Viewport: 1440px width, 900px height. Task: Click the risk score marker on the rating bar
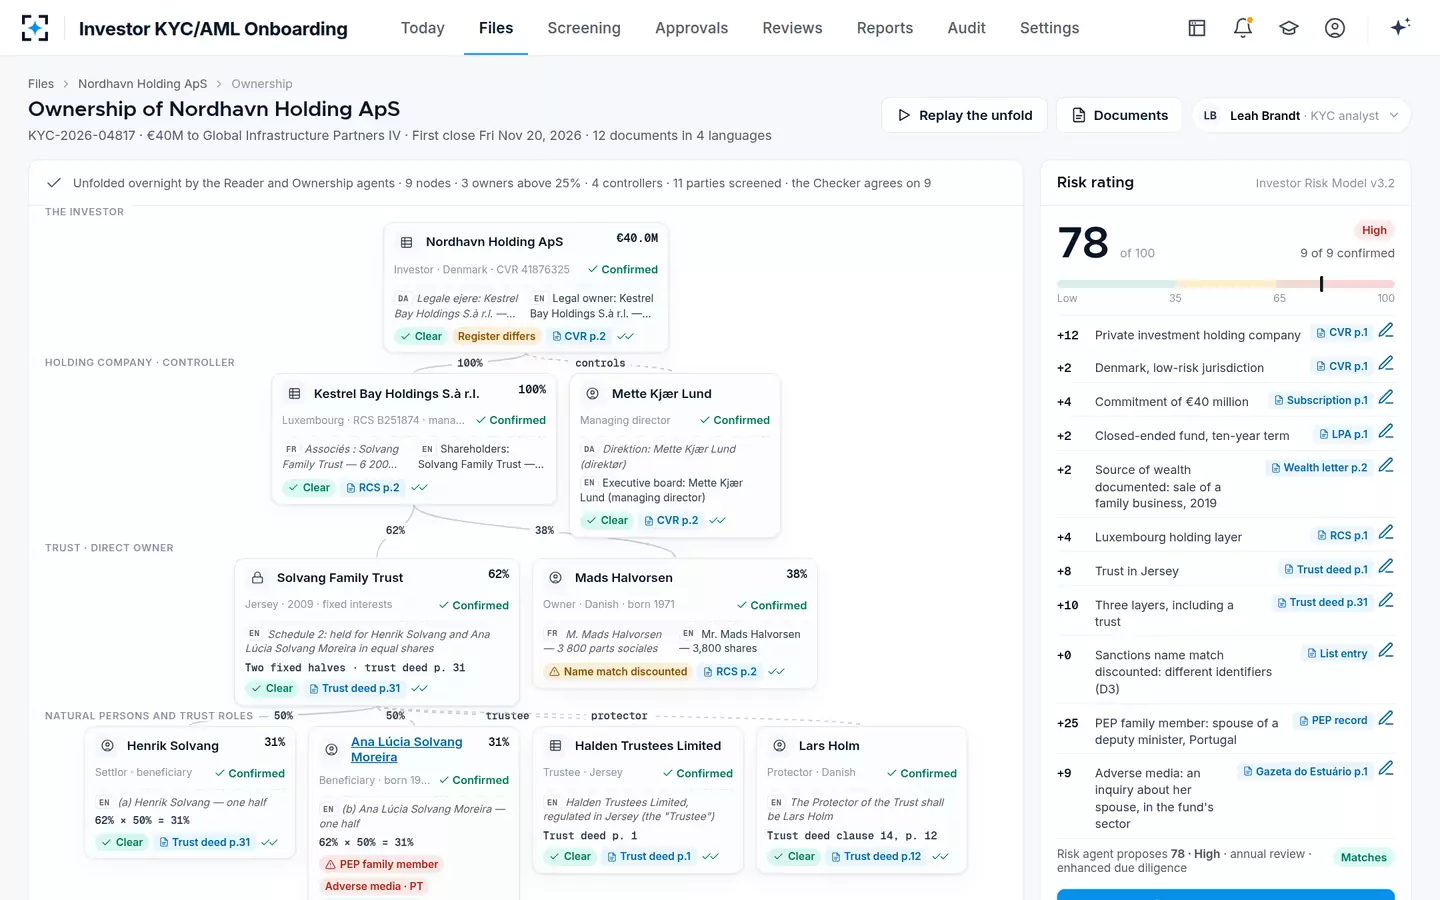tap(1321, 284)
